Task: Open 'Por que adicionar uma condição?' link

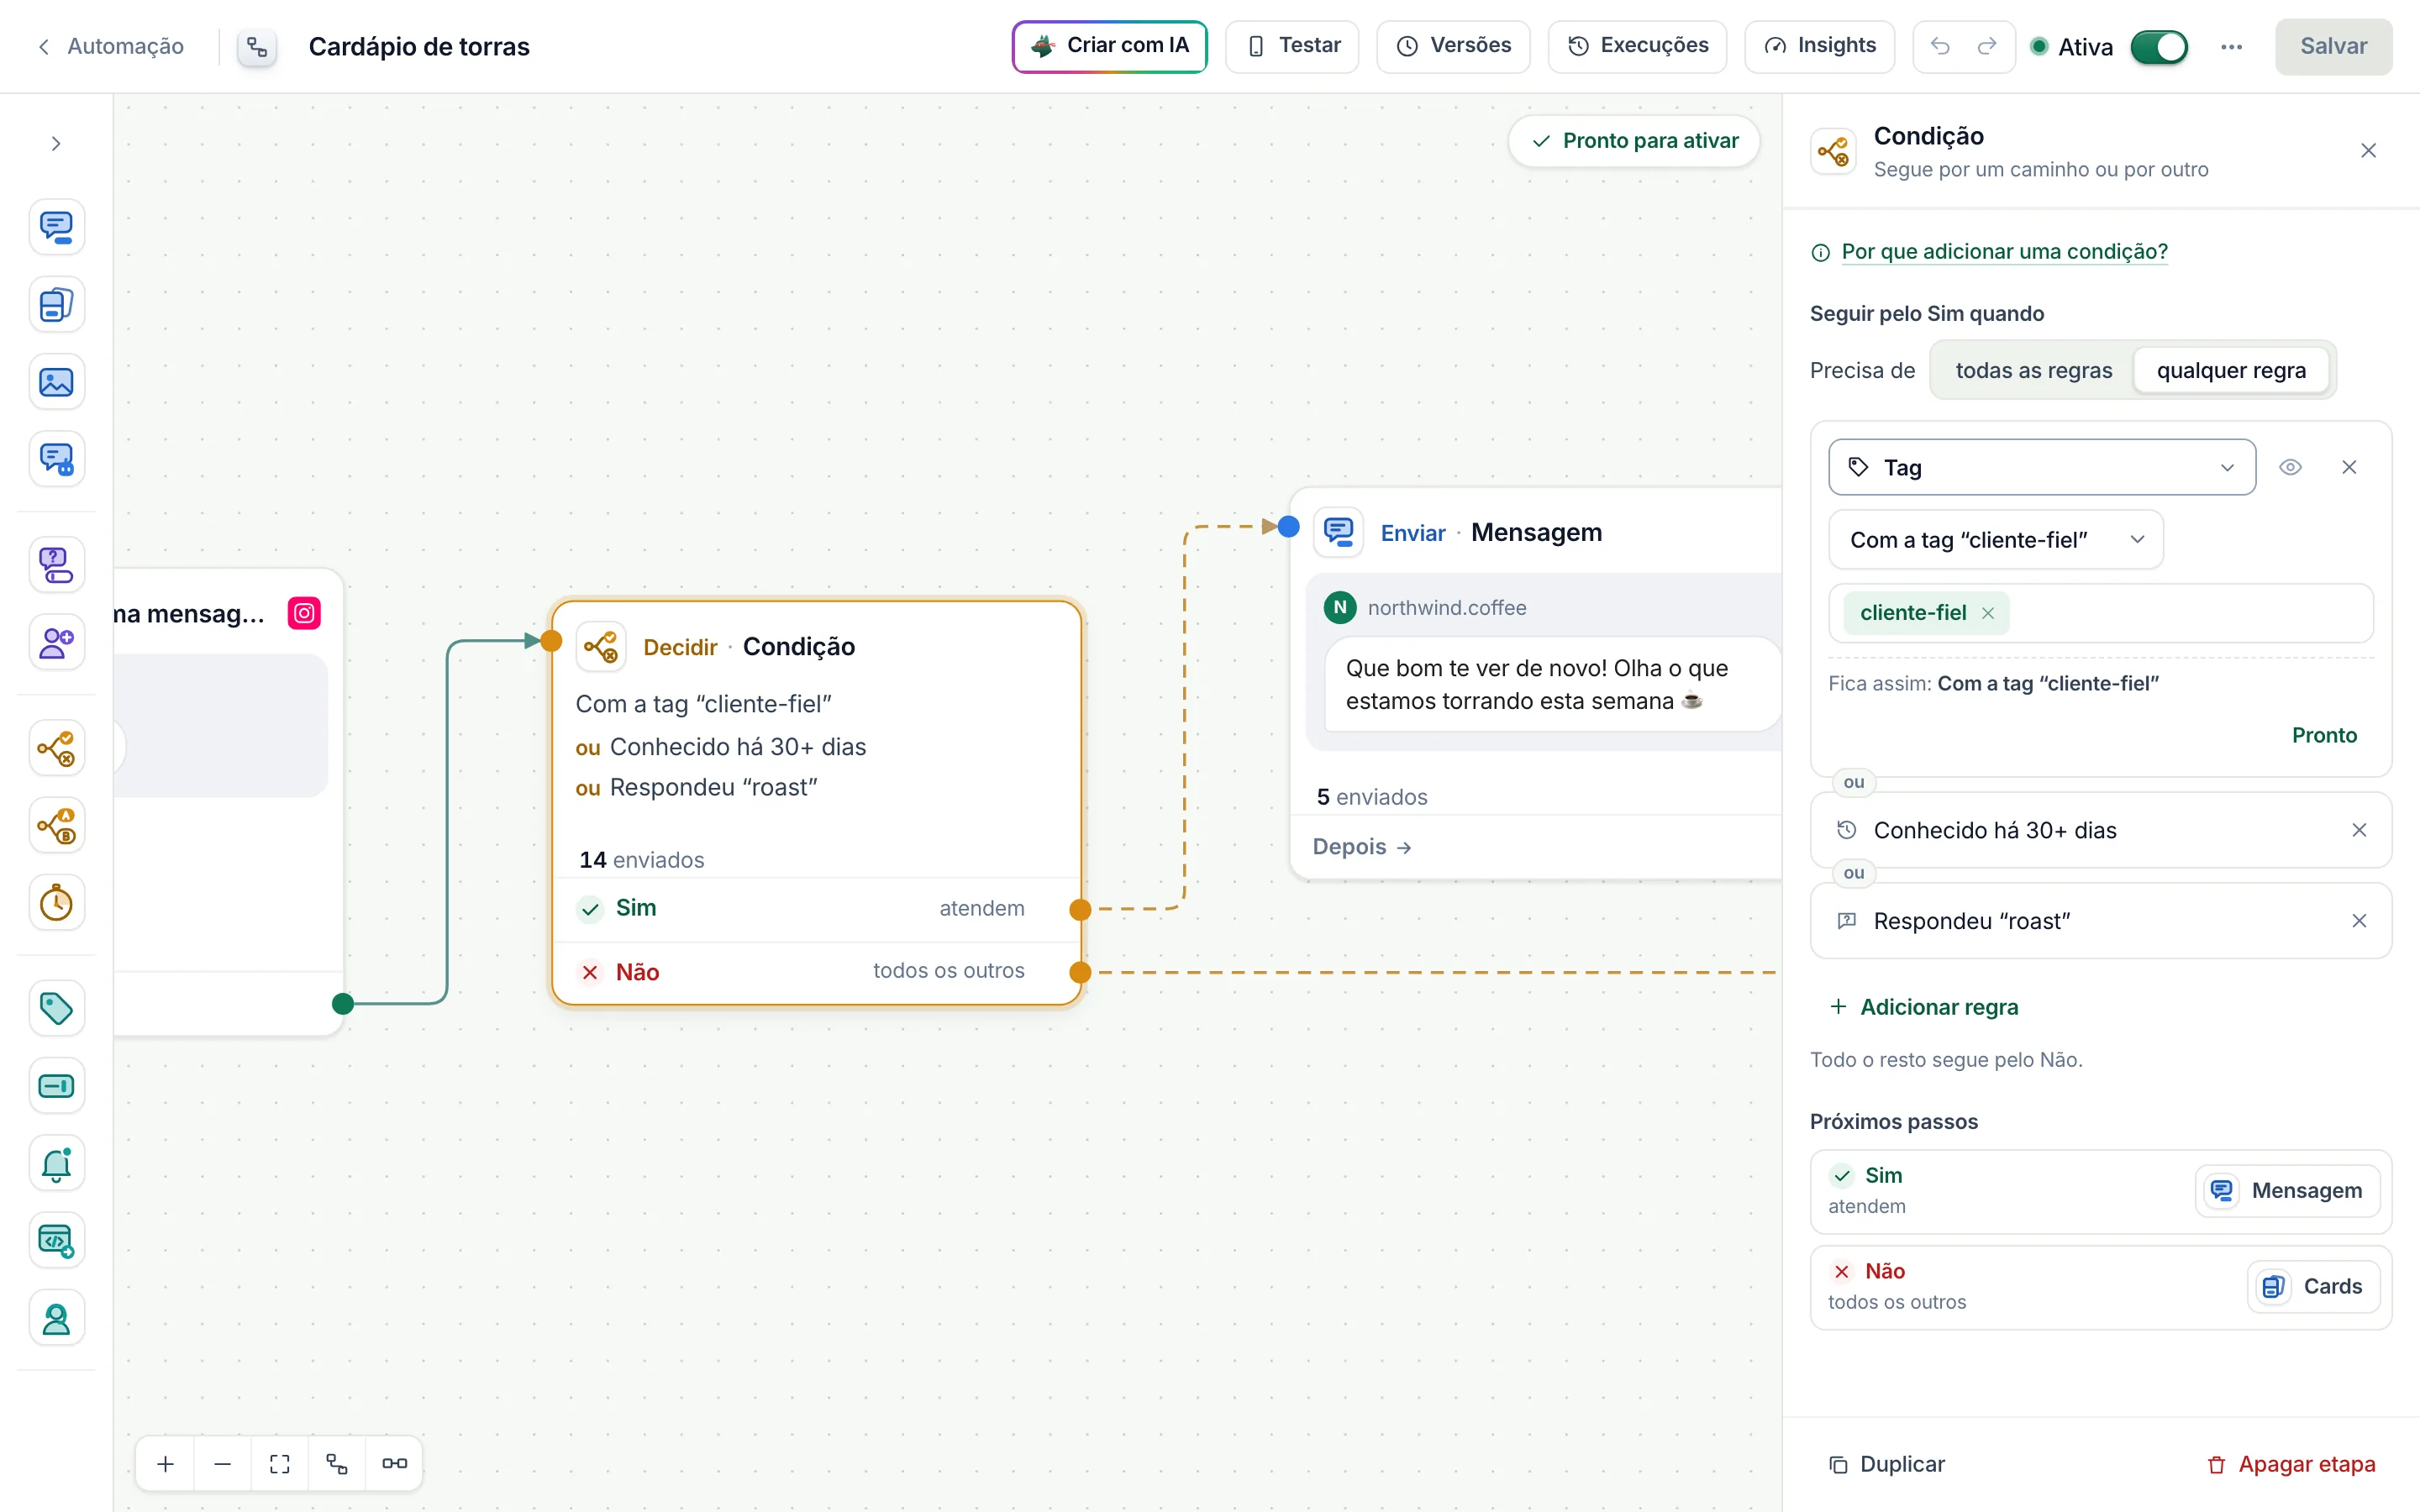Action: coord(2003,252)
